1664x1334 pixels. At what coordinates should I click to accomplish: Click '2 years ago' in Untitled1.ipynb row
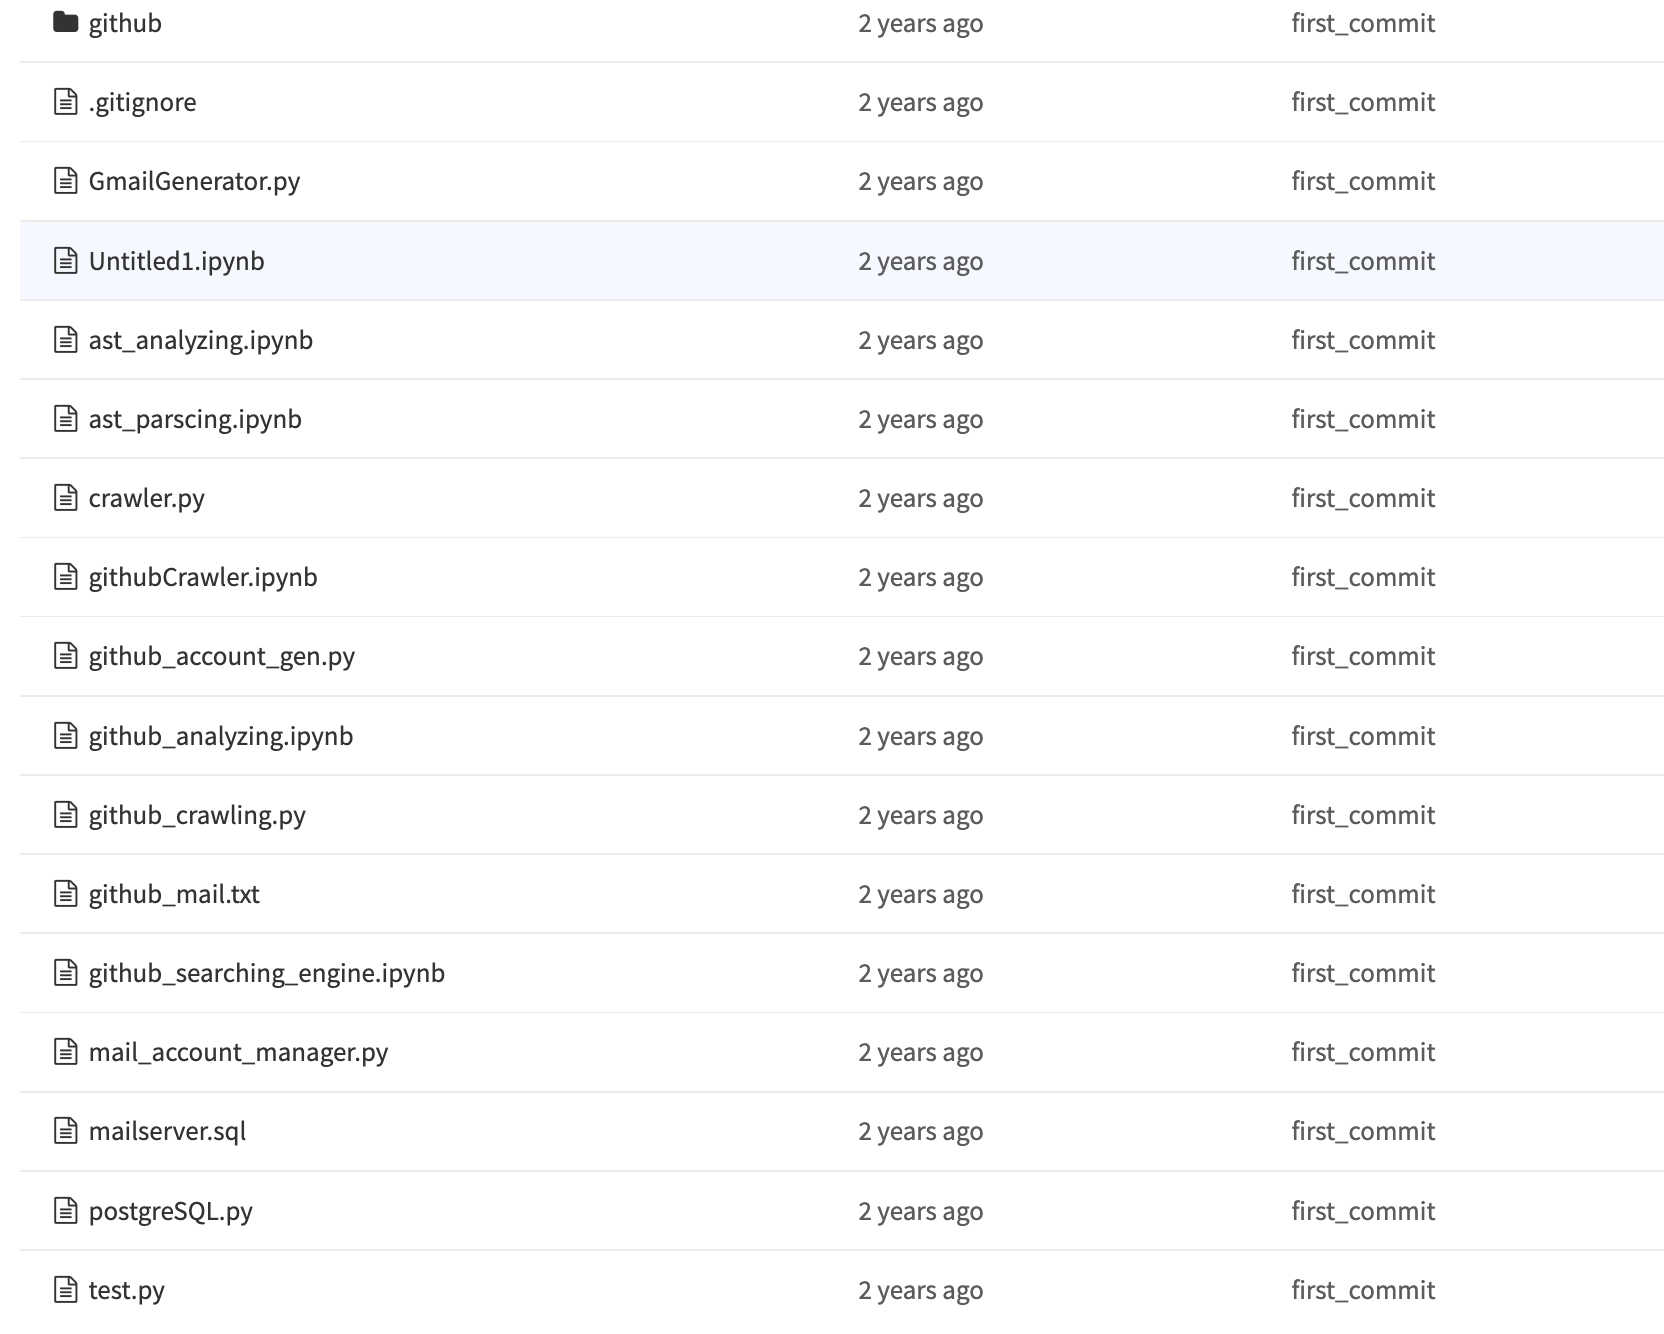point(920,261)
